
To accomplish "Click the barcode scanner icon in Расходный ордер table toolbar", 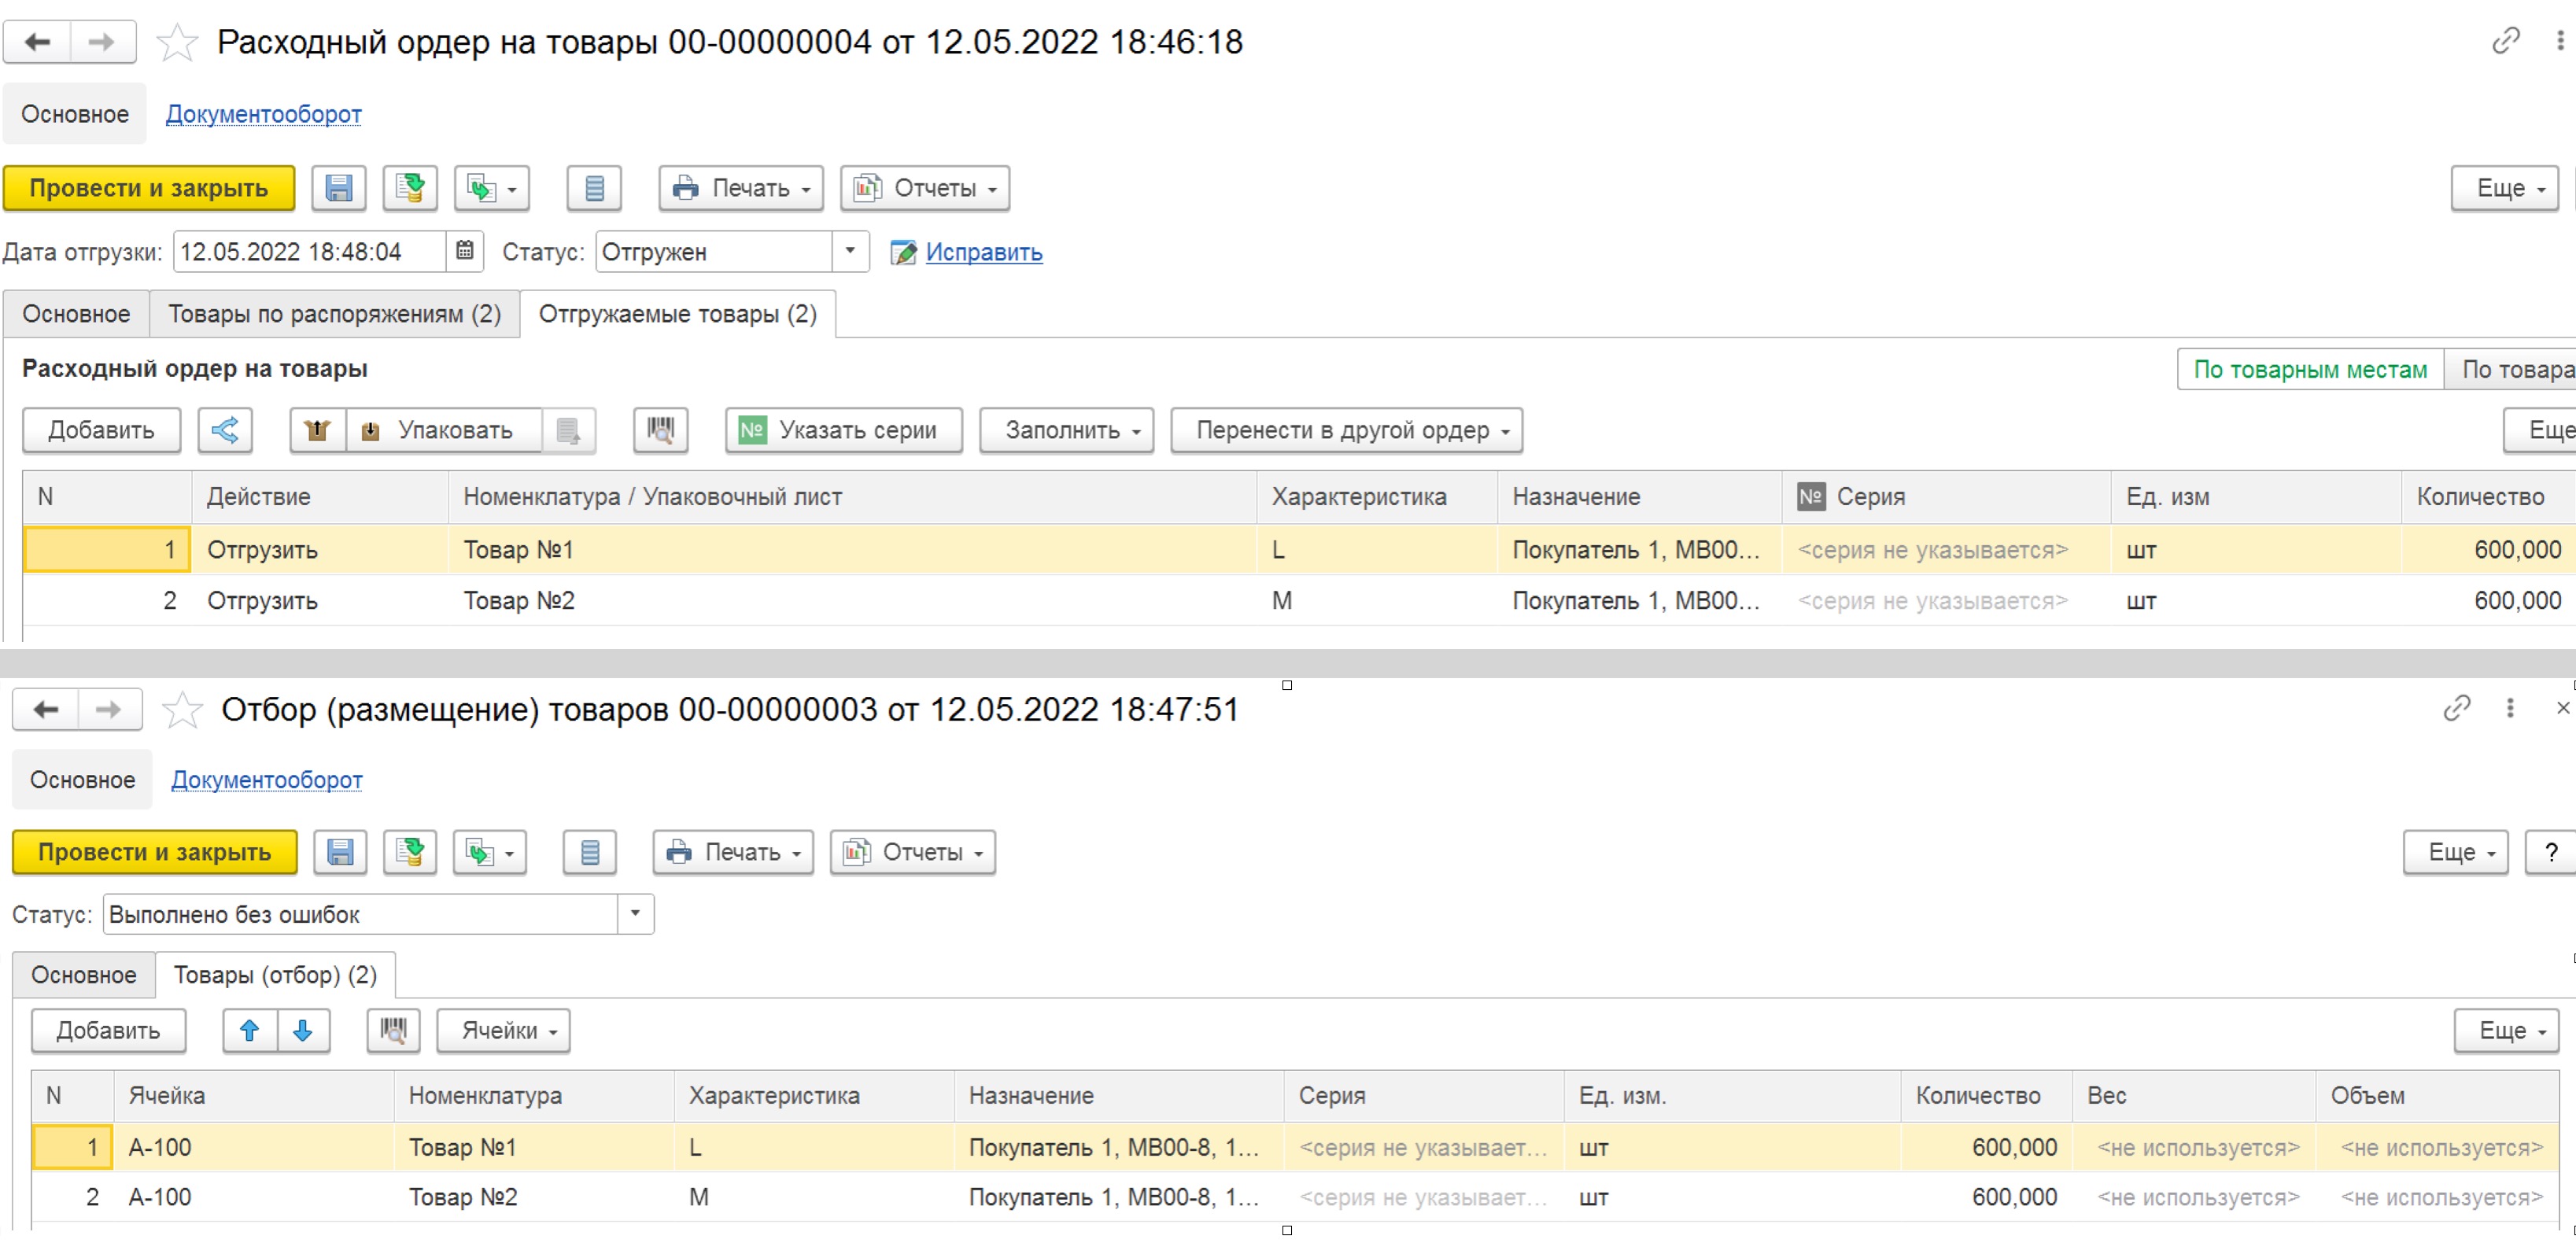I will coord(660,430).
